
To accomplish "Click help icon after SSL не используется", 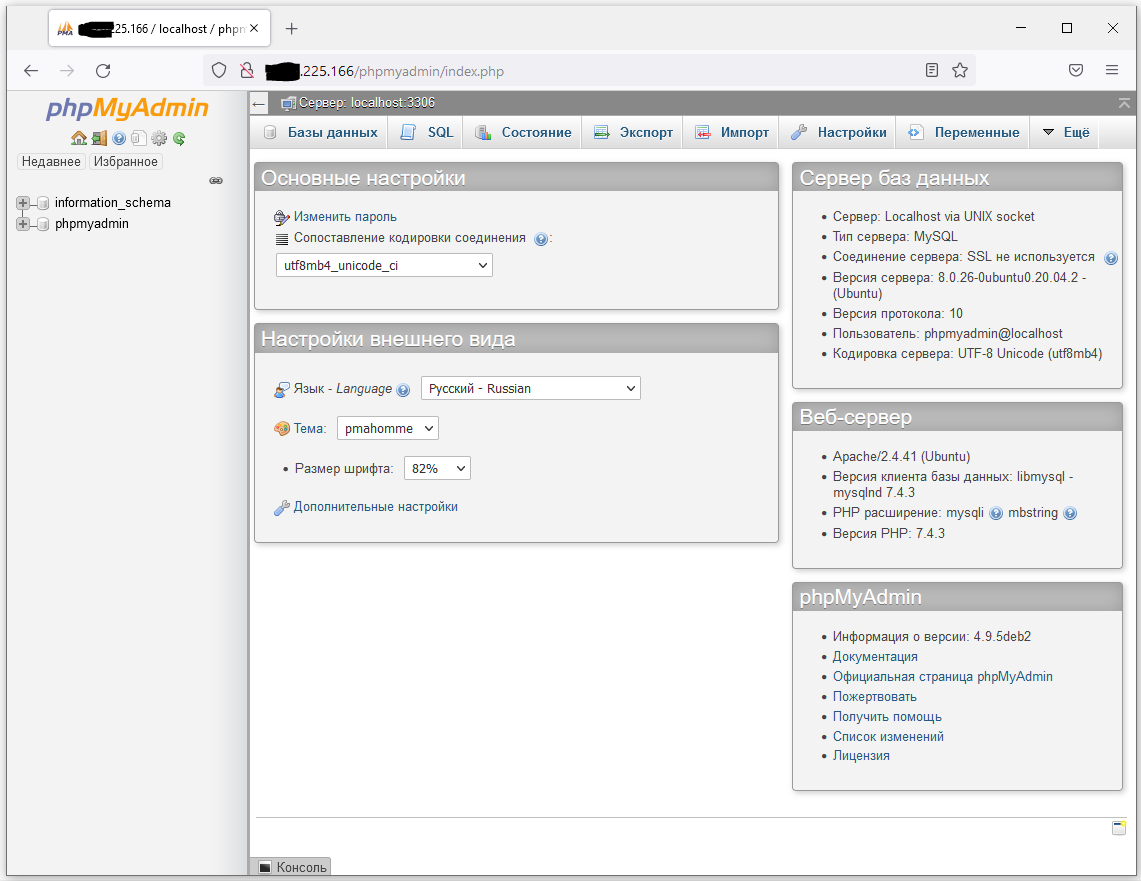I will coord(1110,258).
